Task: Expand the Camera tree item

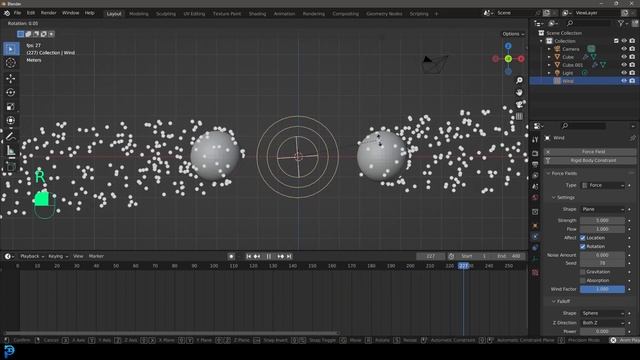Action: 549,49
